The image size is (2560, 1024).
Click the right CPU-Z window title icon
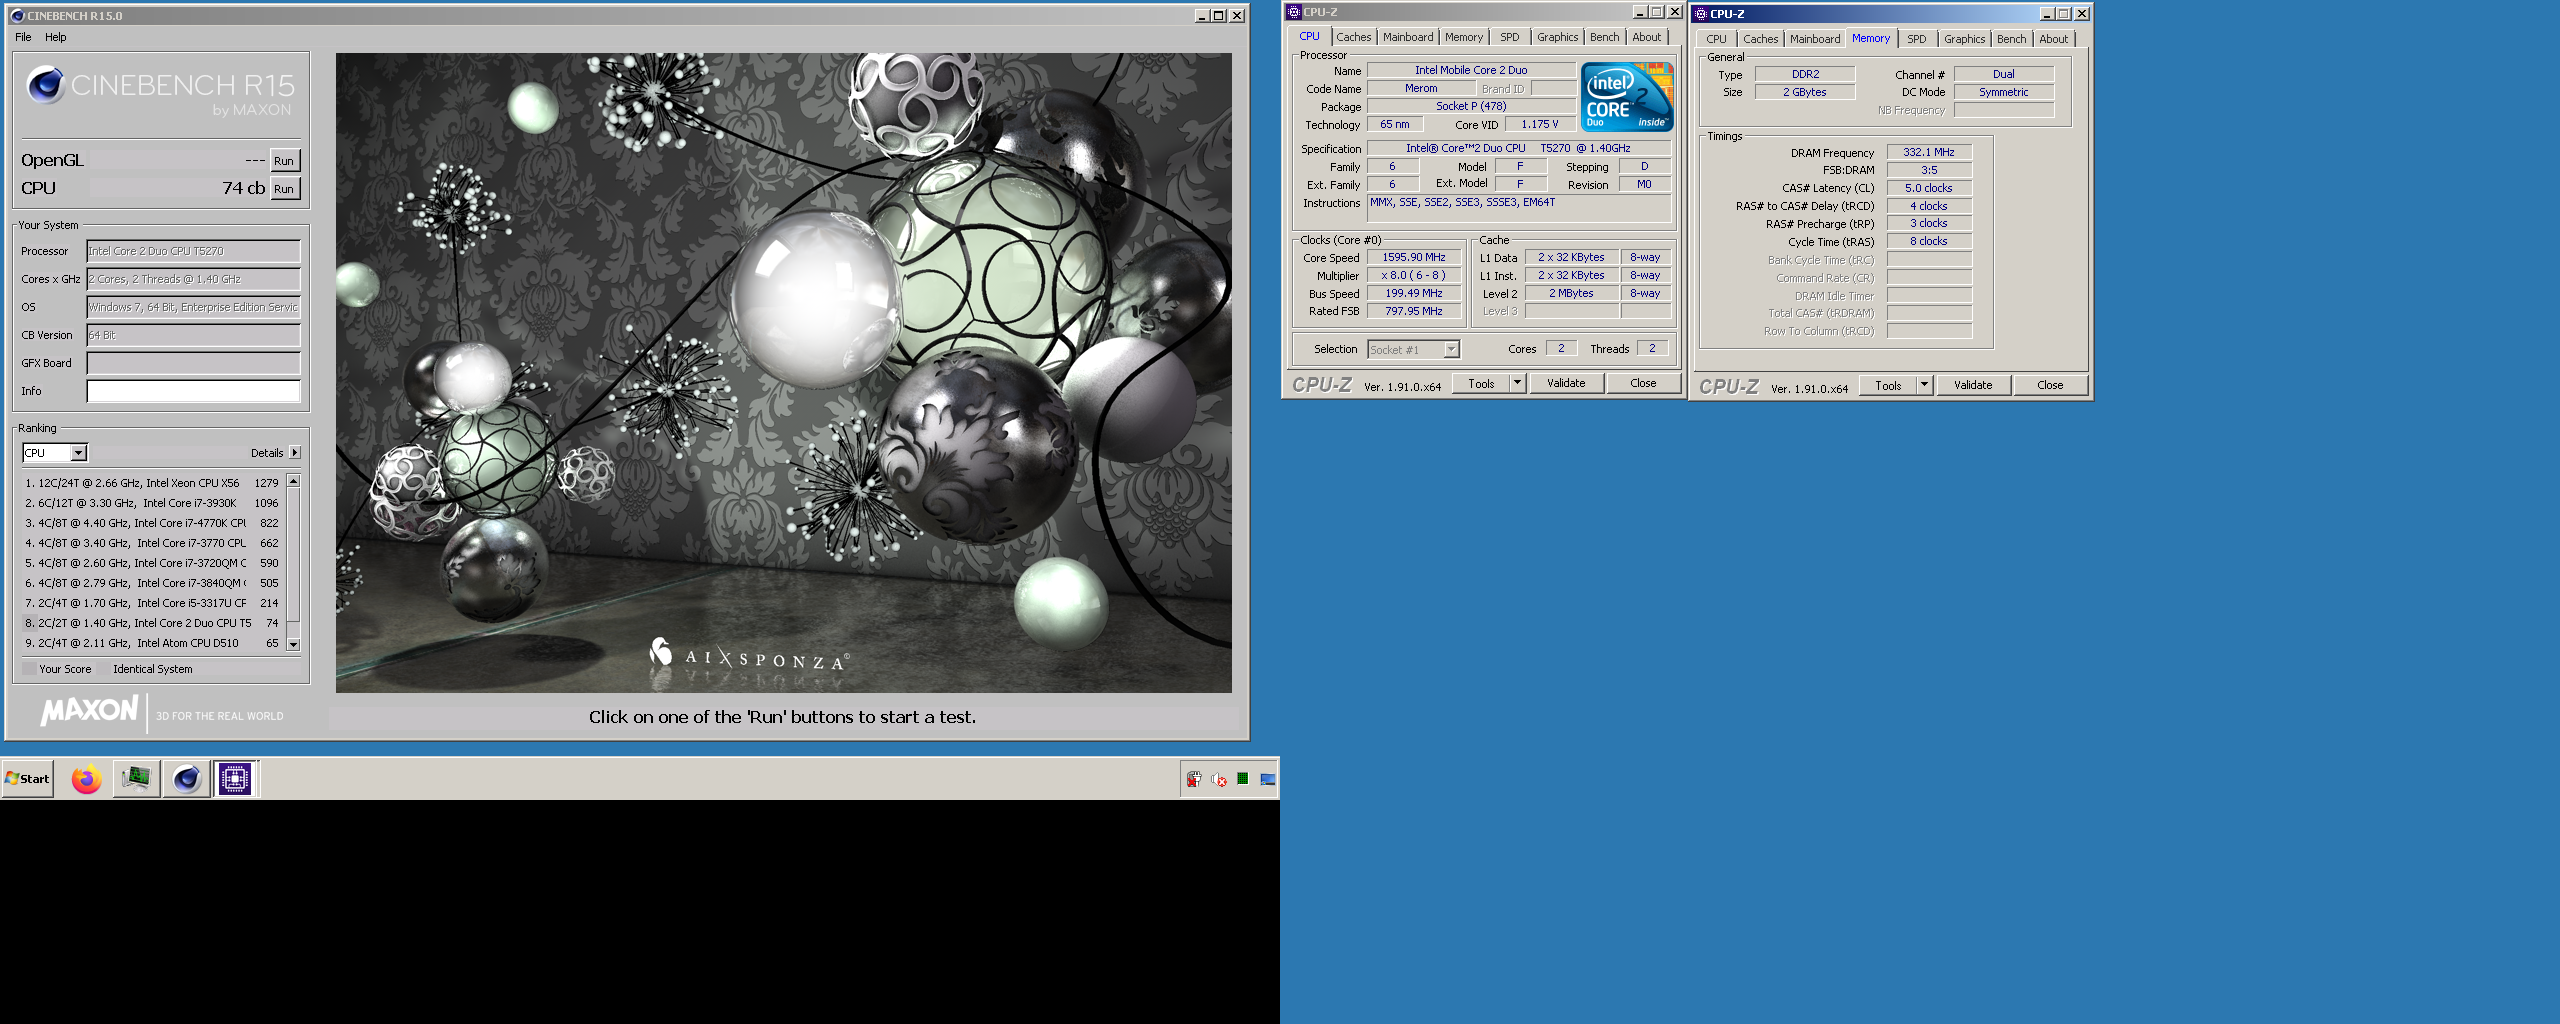tap(1700, 14)
